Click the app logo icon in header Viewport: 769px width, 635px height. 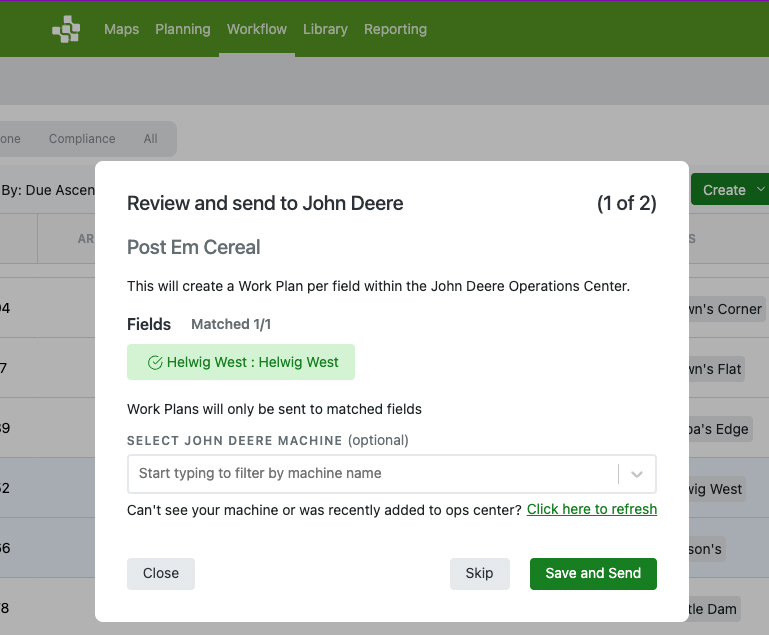pos(66,29)
